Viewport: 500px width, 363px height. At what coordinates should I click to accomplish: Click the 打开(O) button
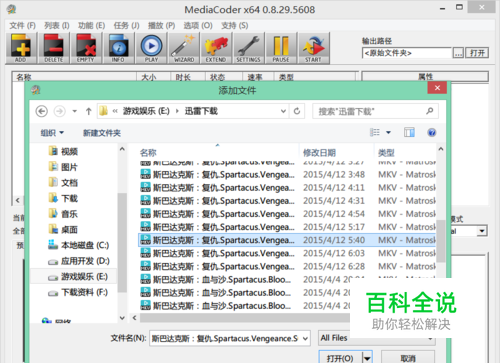click(x=340, y=358)
